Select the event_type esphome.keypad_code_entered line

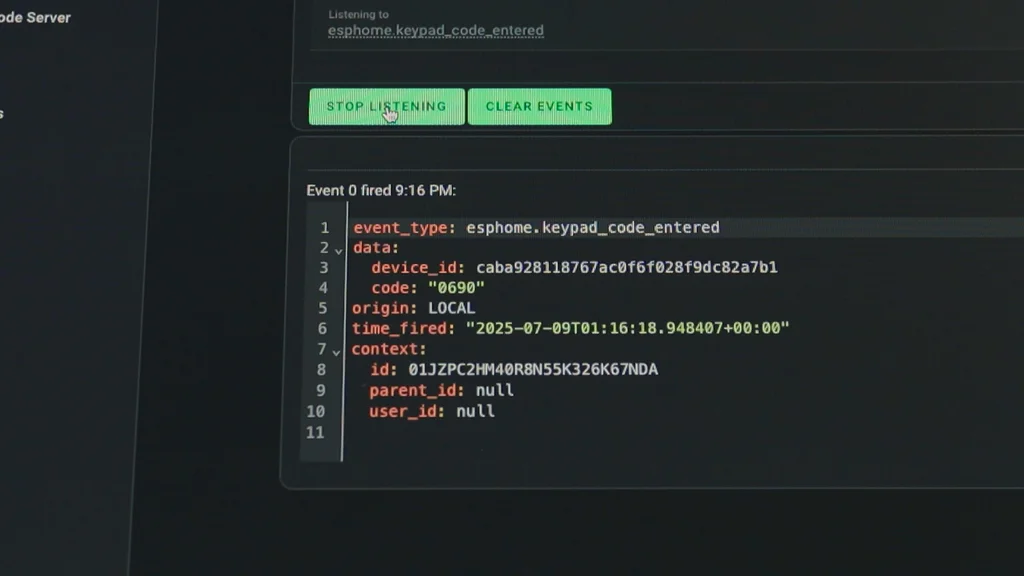click(536, 227)
